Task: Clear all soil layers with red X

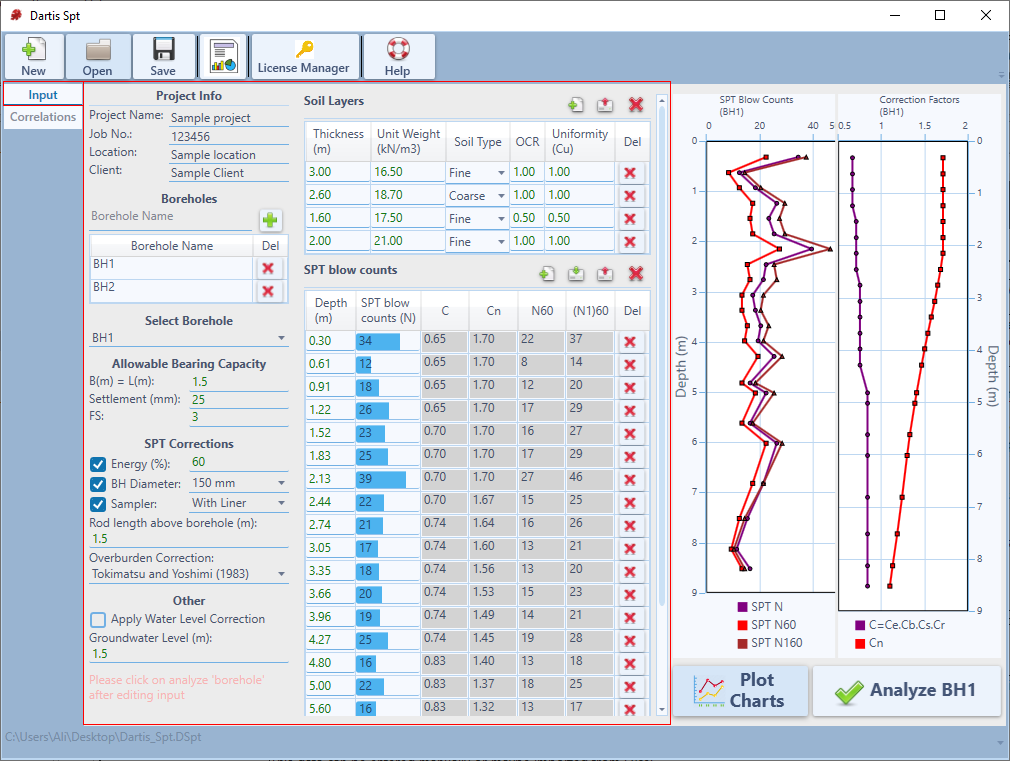Action: click(x=636, y=105)
